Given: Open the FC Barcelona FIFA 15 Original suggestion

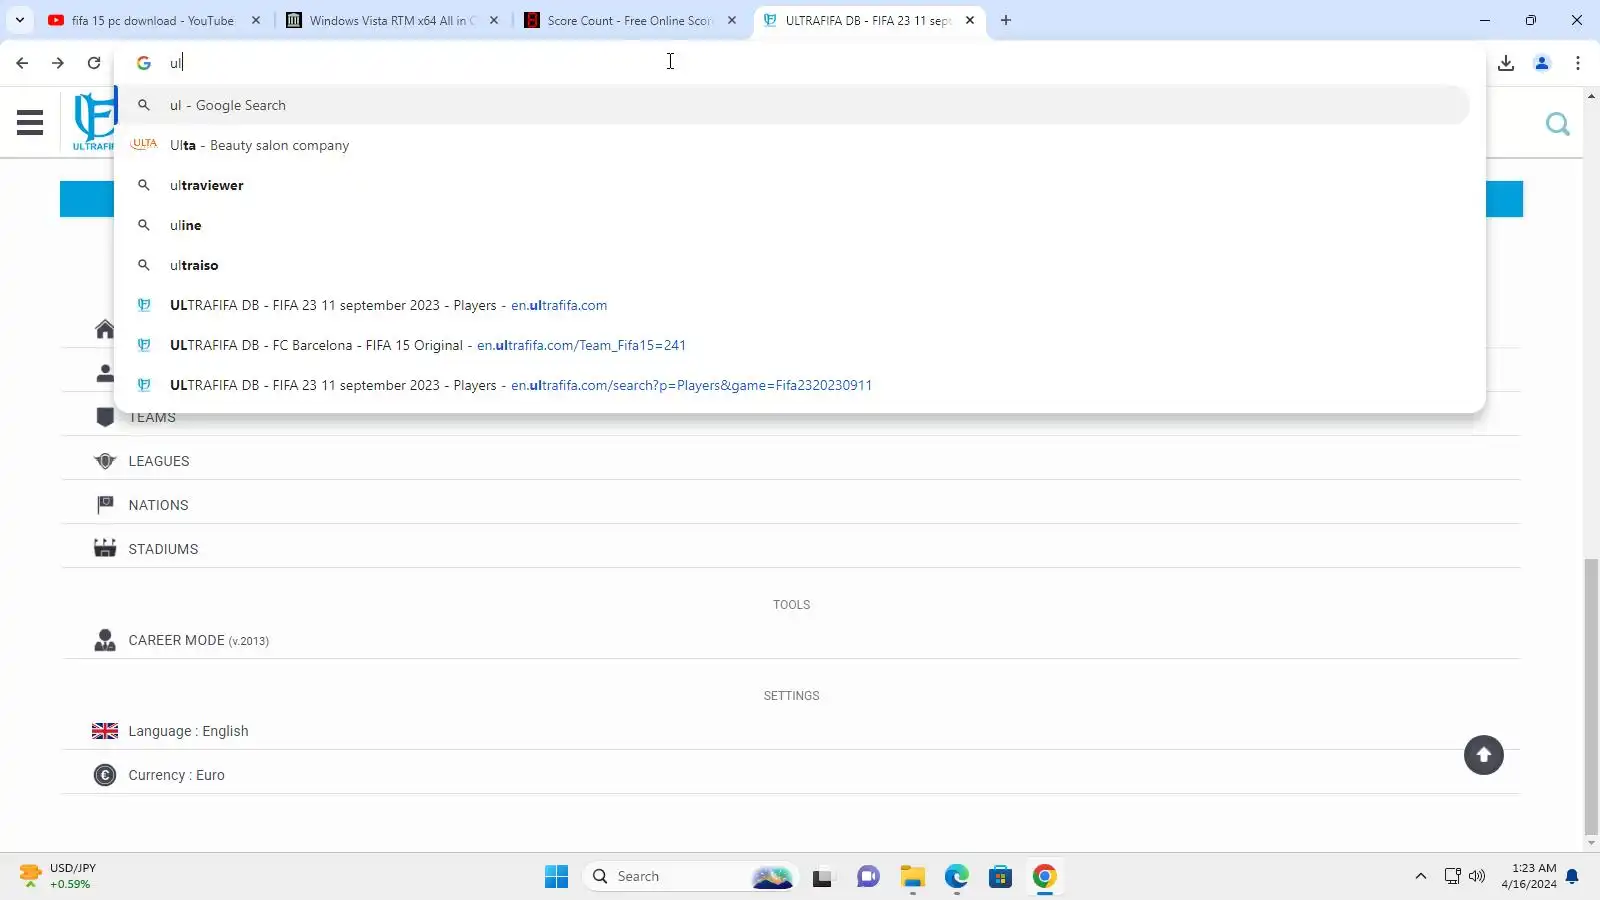Looking at the screenshot, I should pos(792,345).
